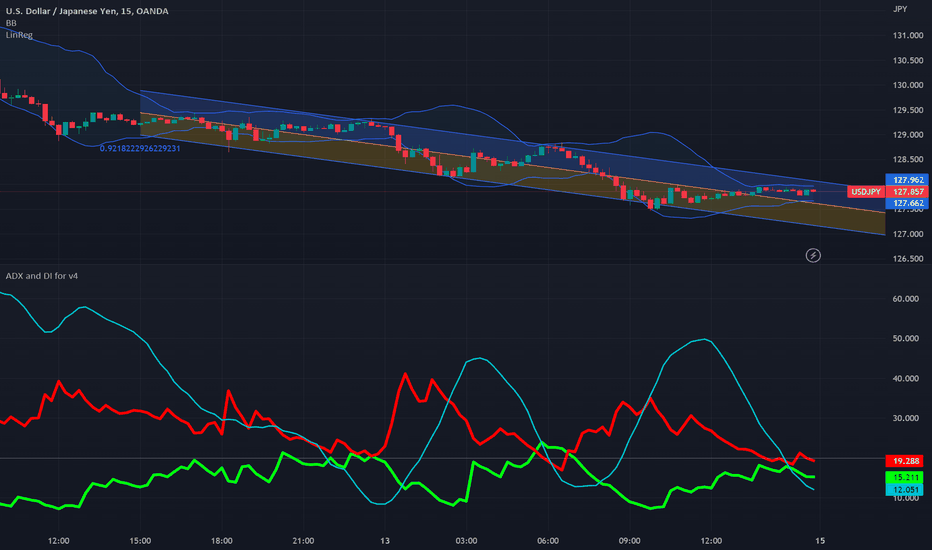Screen dimensions: 932x550
Task: Click the ADX and DI for v4 label
Action: [x=42, y=276]
